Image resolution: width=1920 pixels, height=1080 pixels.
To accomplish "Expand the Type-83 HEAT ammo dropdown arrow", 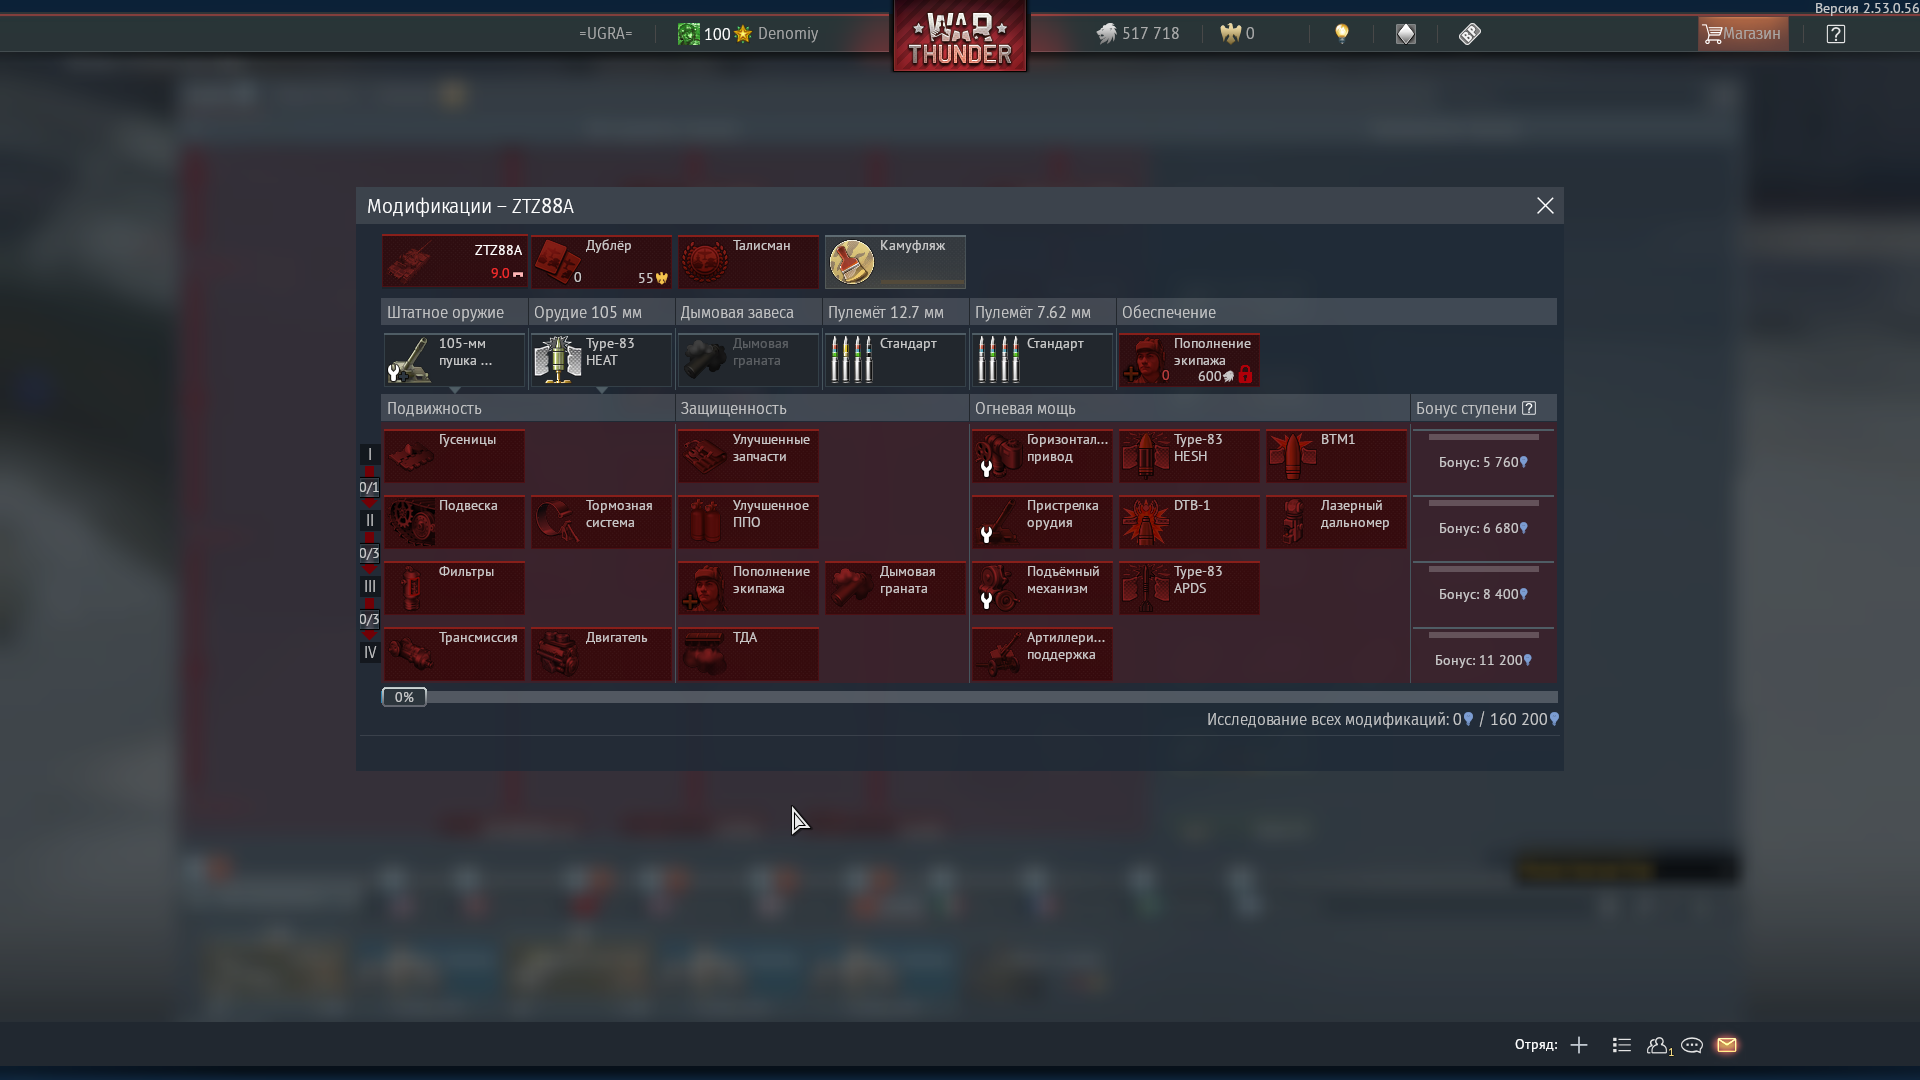I will click(x=602, y=391).
